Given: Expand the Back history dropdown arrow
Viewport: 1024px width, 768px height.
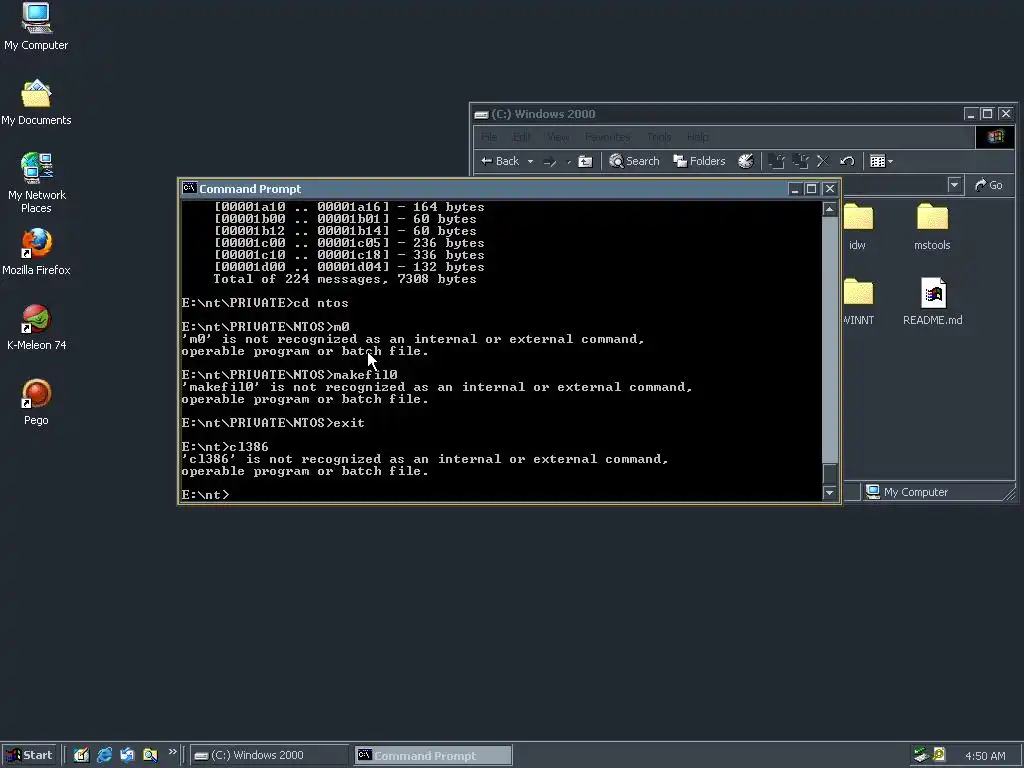Looking at the screenshot, I should pyautogui.click(x=530, y=161).
